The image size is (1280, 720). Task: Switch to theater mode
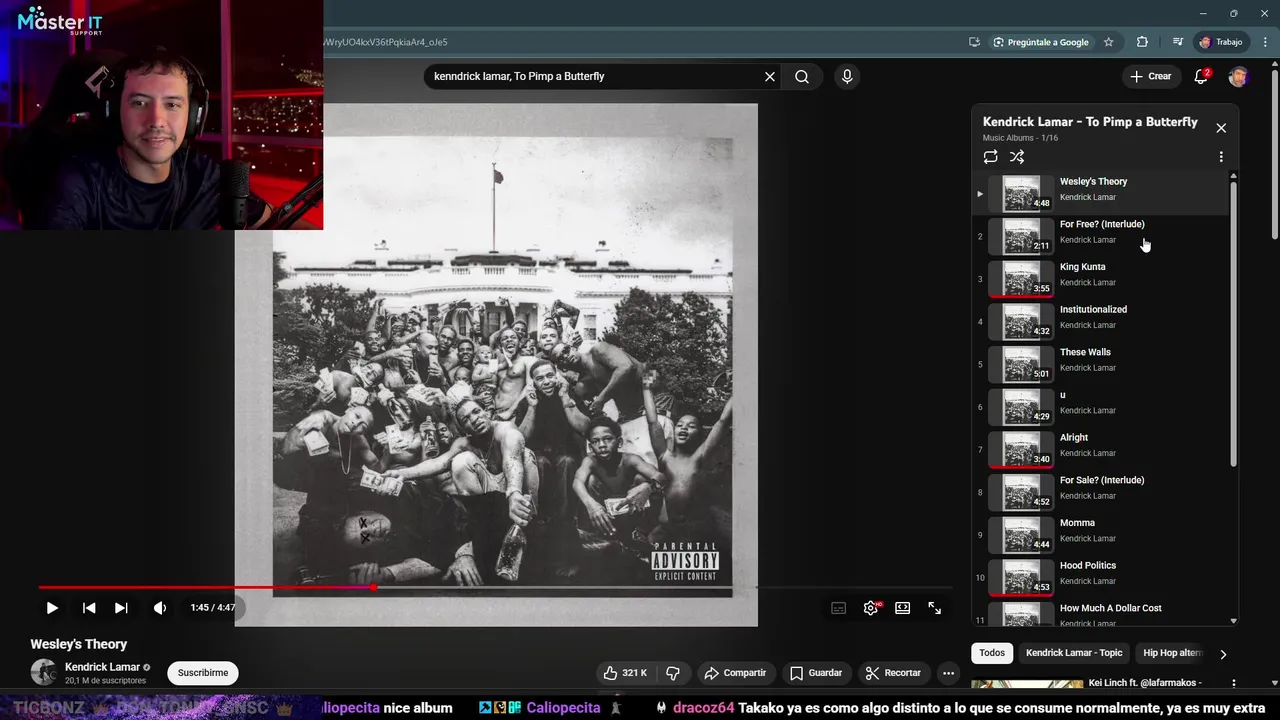coord(903,608)
